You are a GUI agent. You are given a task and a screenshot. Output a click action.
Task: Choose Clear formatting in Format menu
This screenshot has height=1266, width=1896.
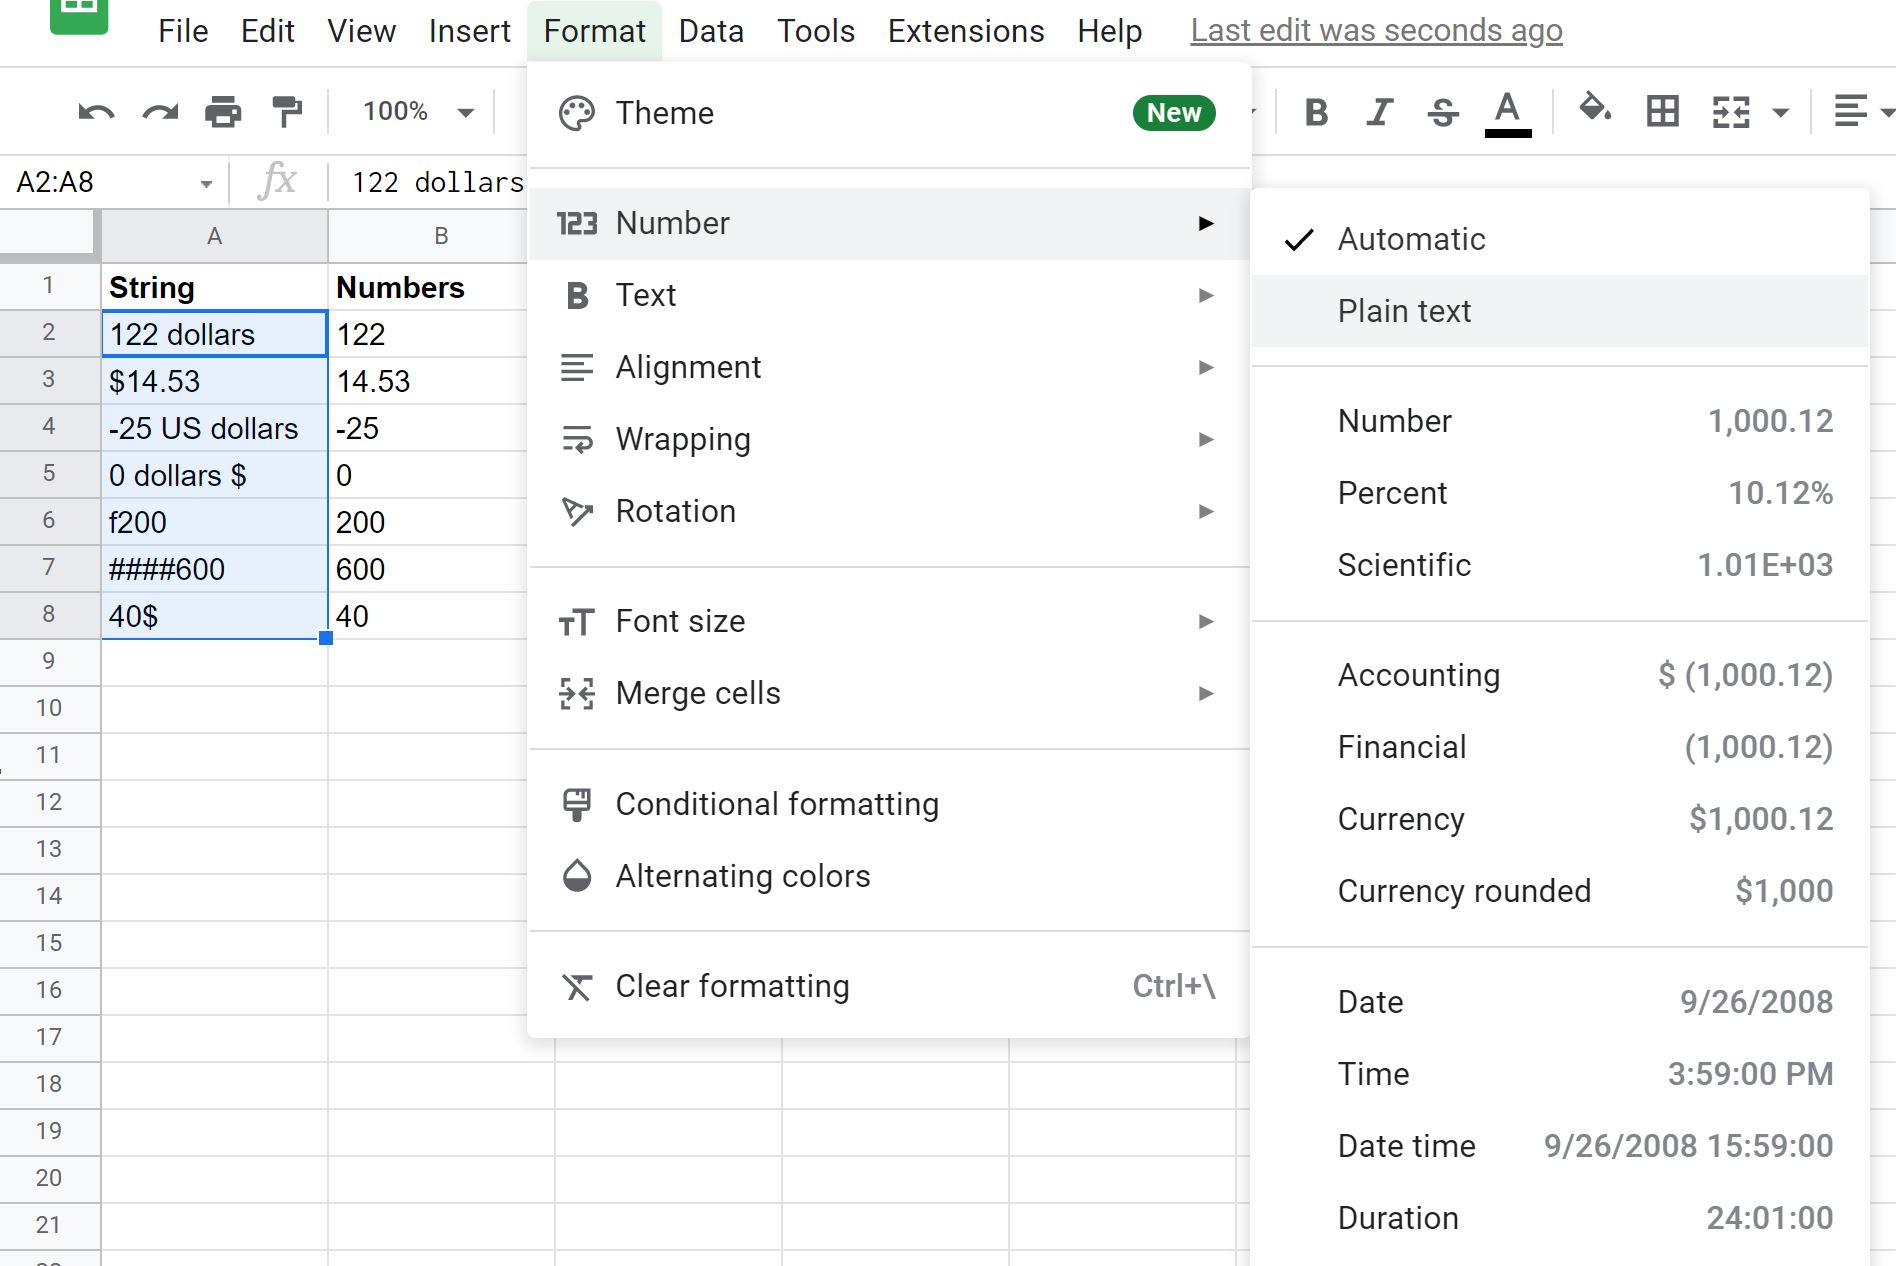pyautogui.click(x=732, y=986)
